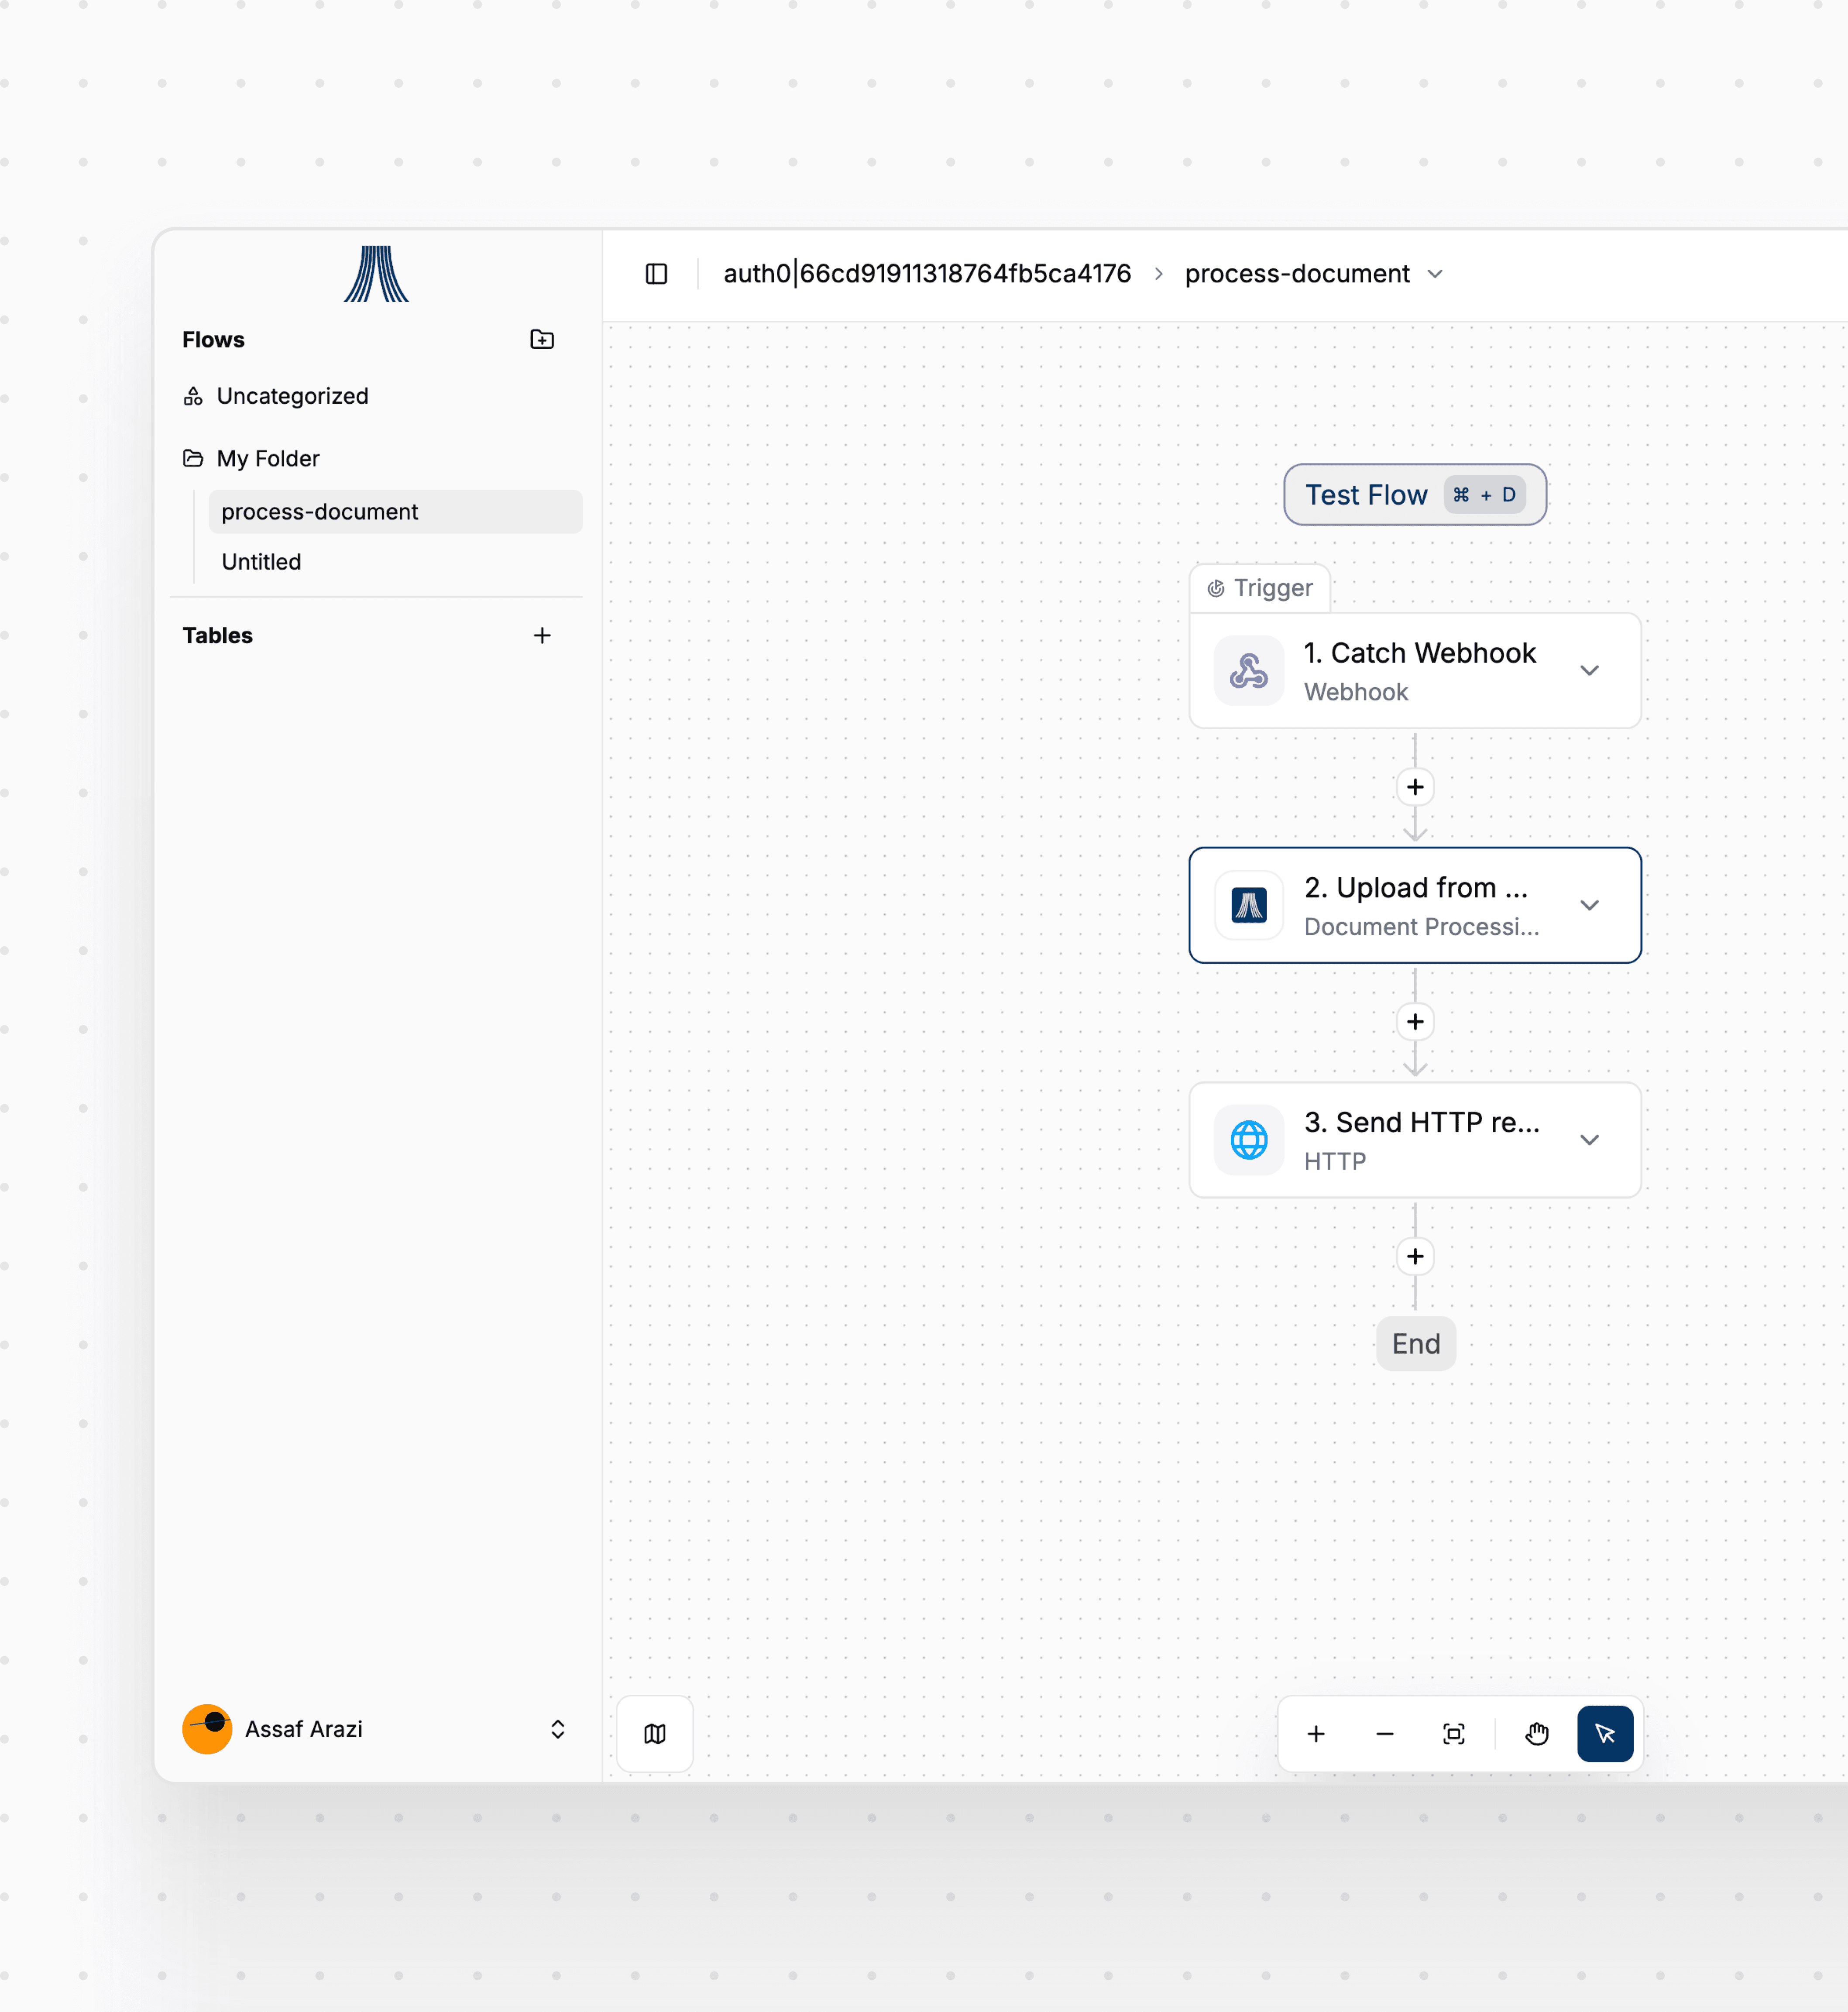
Task: Click the new folder icon beside Flows
Action: click(542, 340)
